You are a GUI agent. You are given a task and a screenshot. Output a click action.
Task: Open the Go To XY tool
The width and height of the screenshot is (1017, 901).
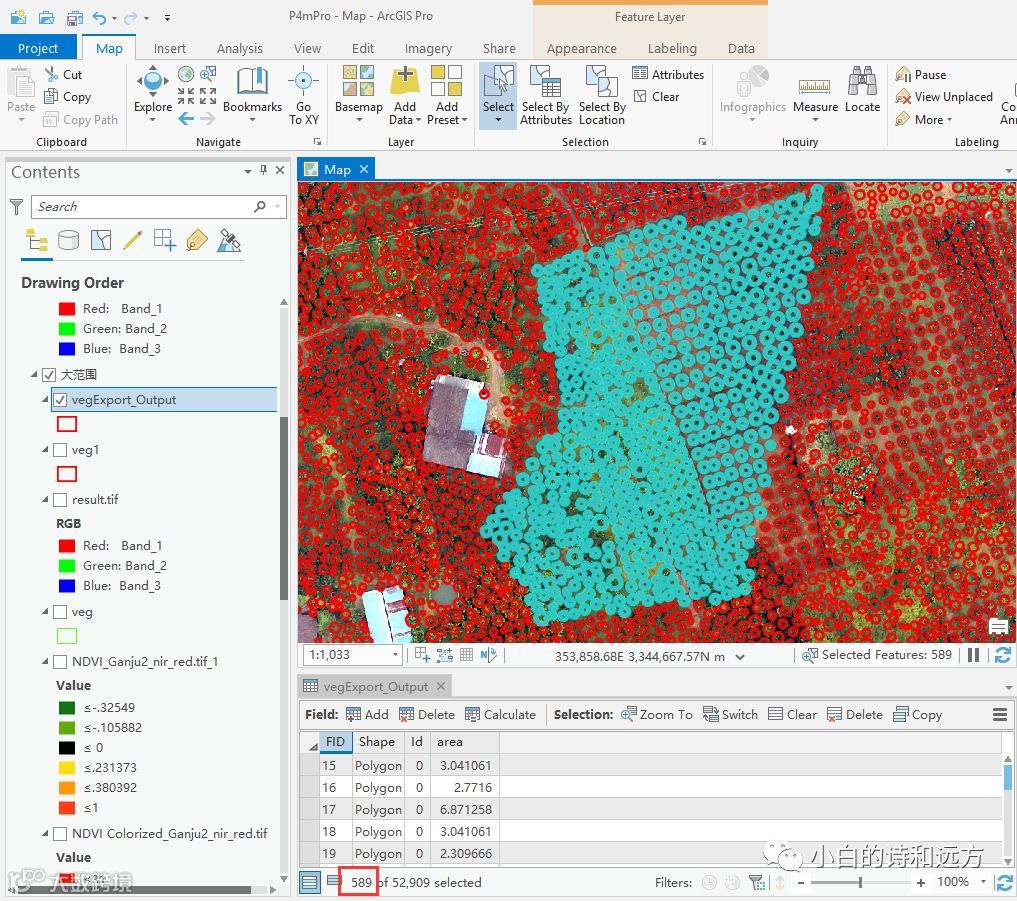pos(304,95)
